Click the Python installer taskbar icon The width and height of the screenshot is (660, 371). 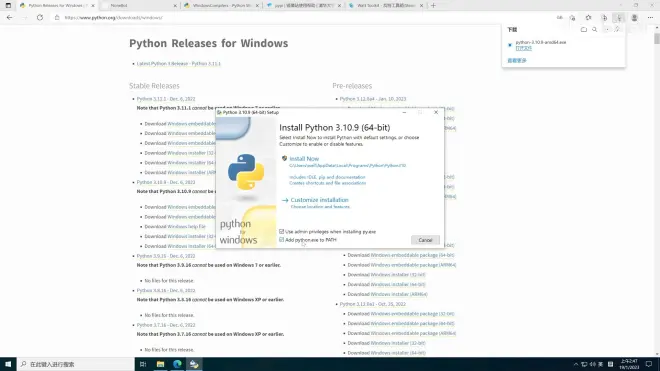tap(194, 364)
